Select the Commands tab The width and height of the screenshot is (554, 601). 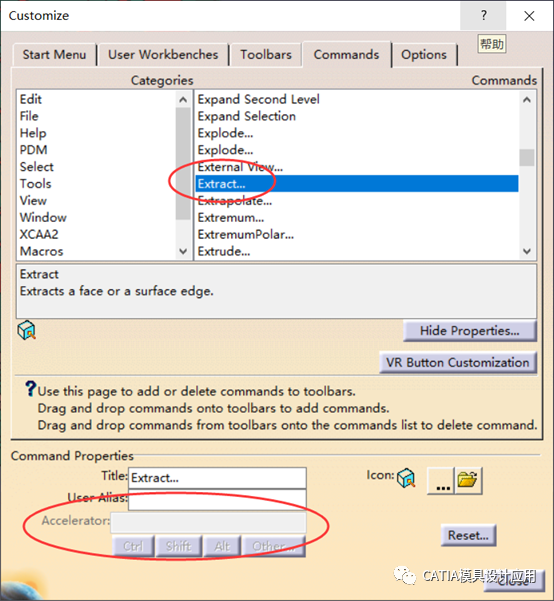[346, 54]
